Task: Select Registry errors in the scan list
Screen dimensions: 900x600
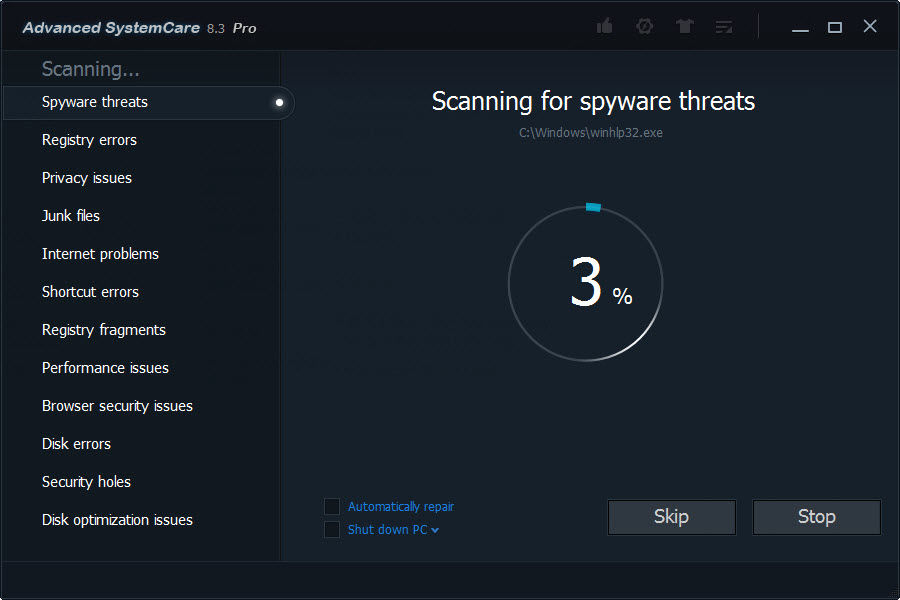Action: pos(89,140)
